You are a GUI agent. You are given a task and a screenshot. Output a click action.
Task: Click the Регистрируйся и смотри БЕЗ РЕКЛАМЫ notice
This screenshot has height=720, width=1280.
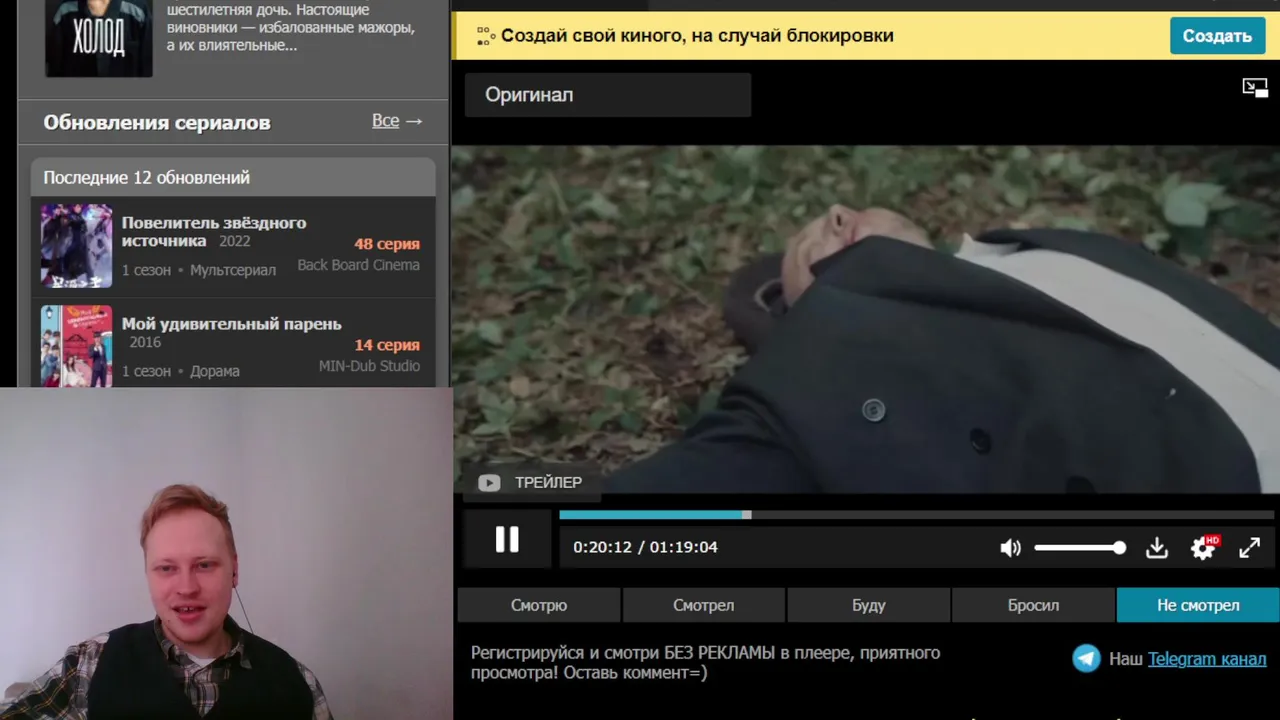pyautogui.click(x=705, y=662)
